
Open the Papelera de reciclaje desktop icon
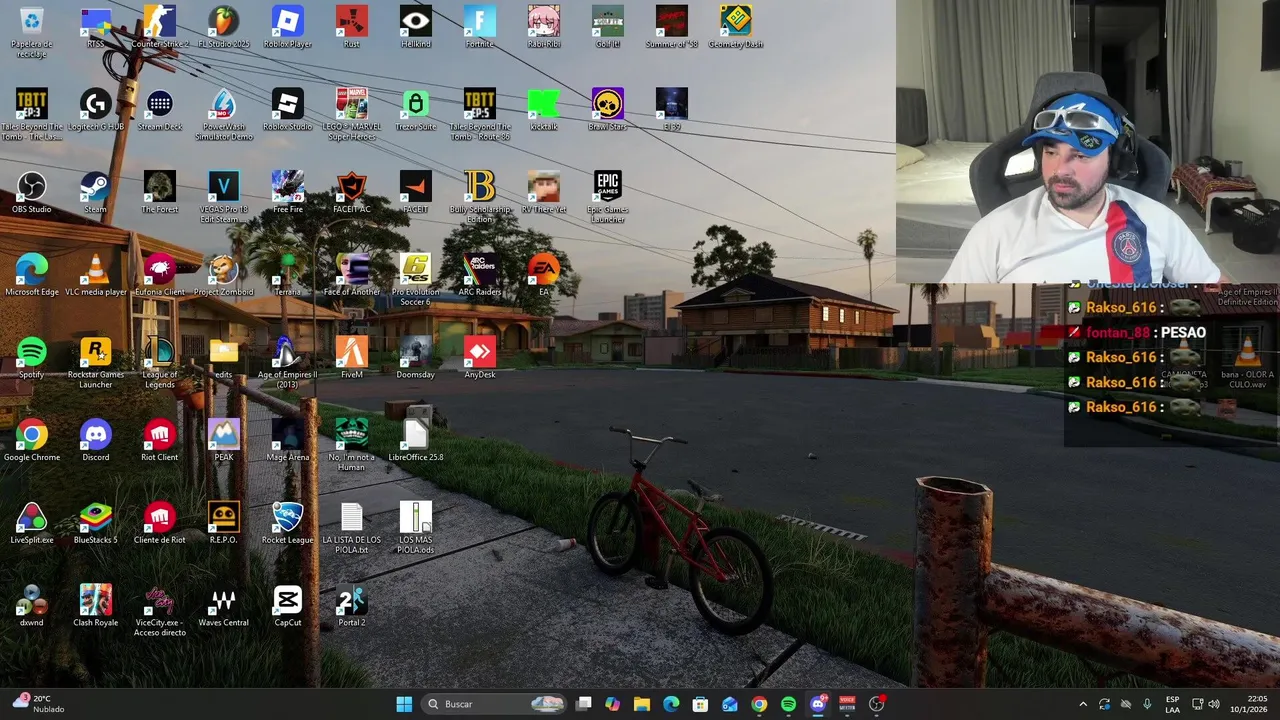31,30
